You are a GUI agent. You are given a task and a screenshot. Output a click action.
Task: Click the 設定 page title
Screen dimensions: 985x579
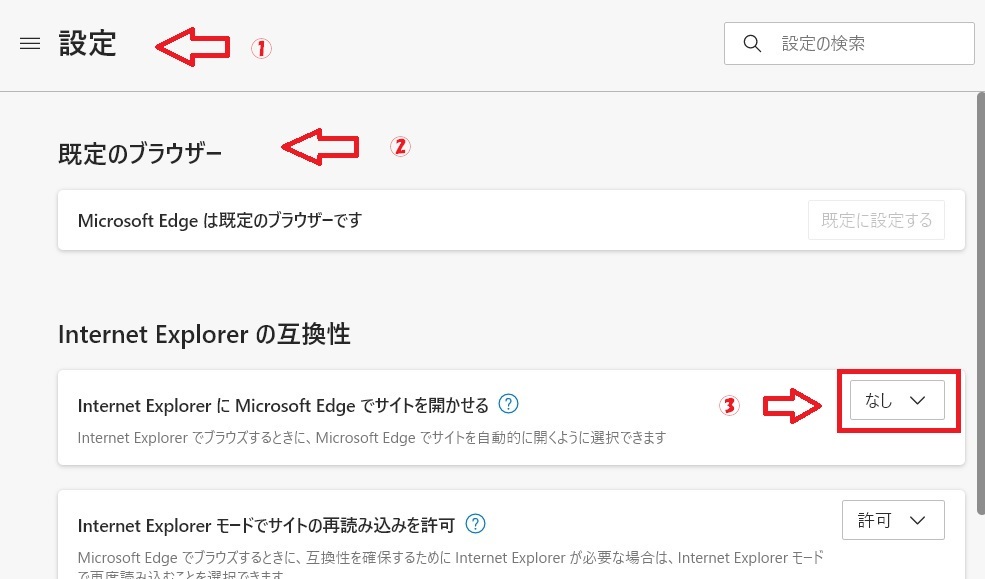87,43
